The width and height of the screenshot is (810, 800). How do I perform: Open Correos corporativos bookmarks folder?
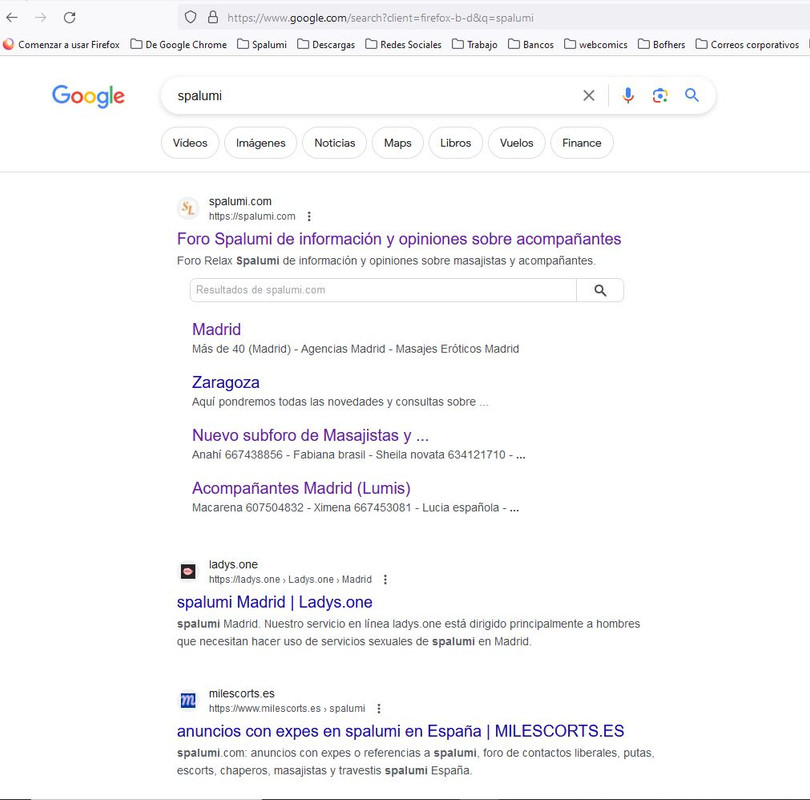pyautogui.click(x=747, y=44)
